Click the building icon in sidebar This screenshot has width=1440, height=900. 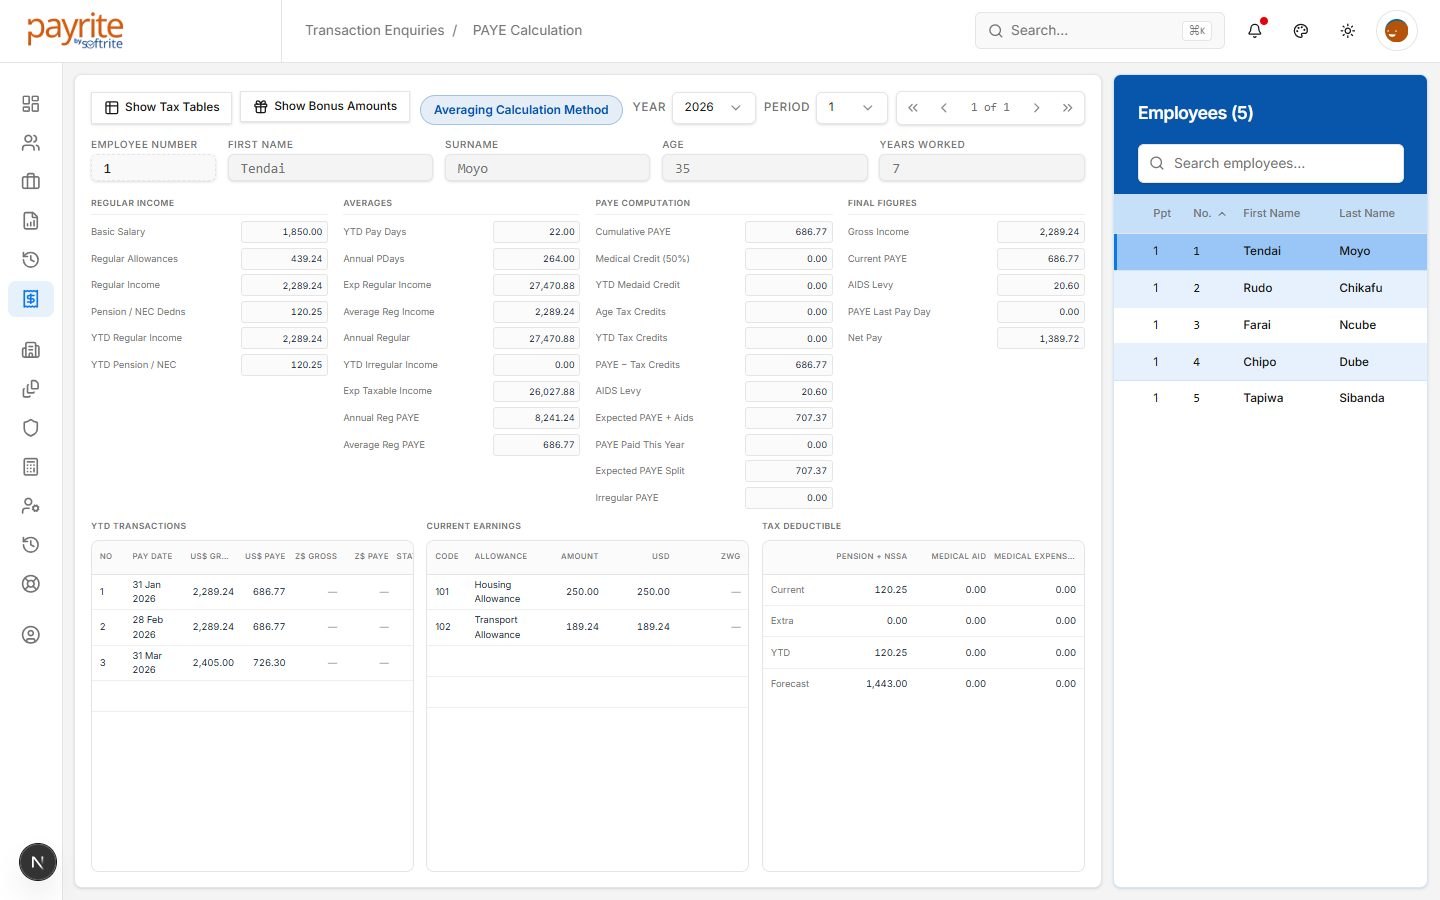point(31,350)
